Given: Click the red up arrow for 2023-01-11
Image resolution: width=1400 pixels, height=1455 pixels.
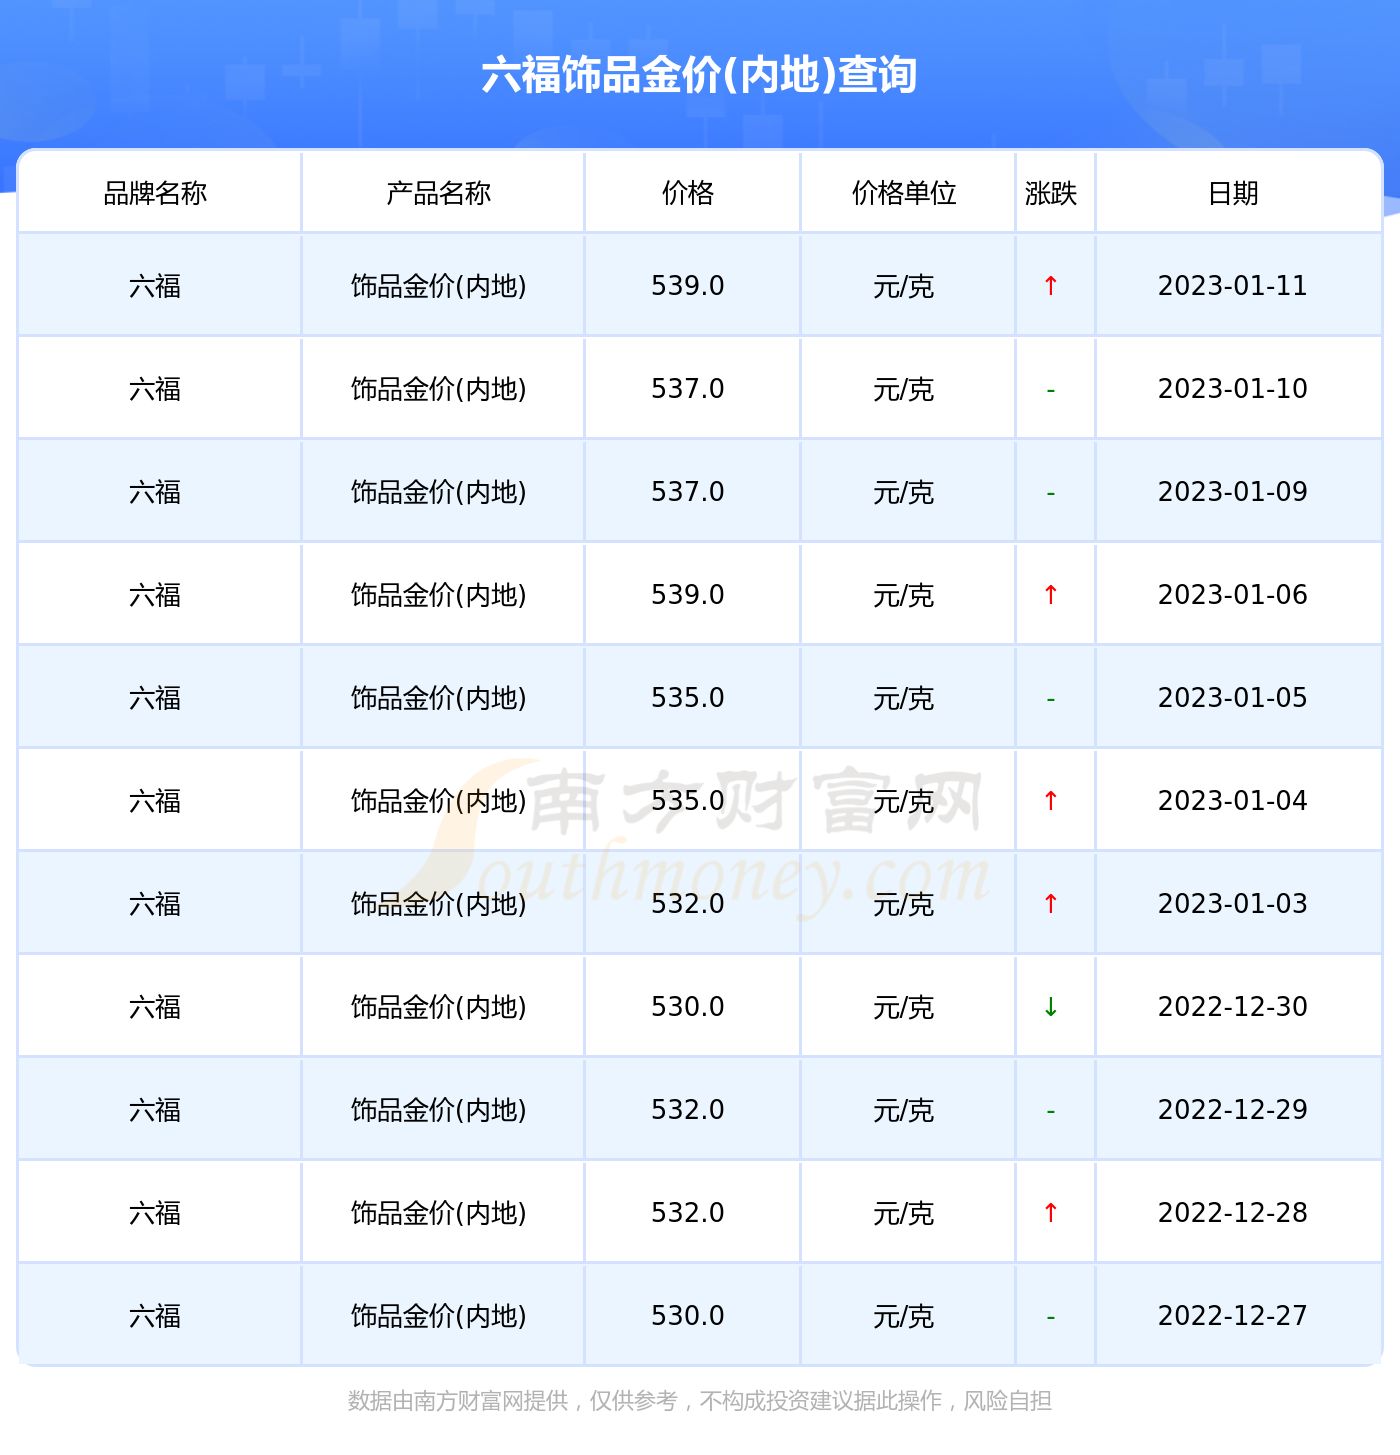Looking at the screenshot, I should (1051, 286).
